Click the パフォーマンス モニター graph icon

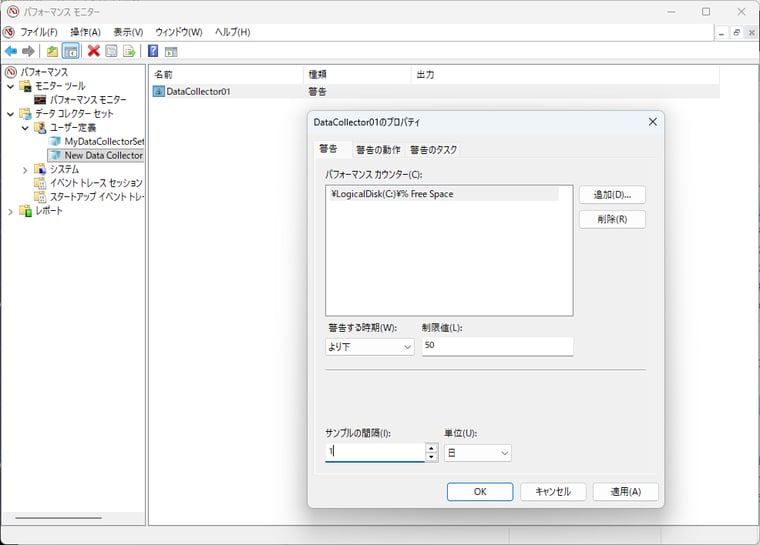click(x=40, y=100)
